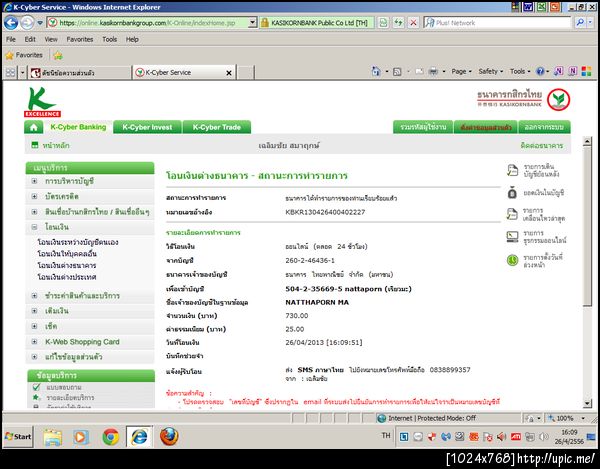Expand the บัตรเครดิต menu item
600x469 pixels.
pos(34,196)
